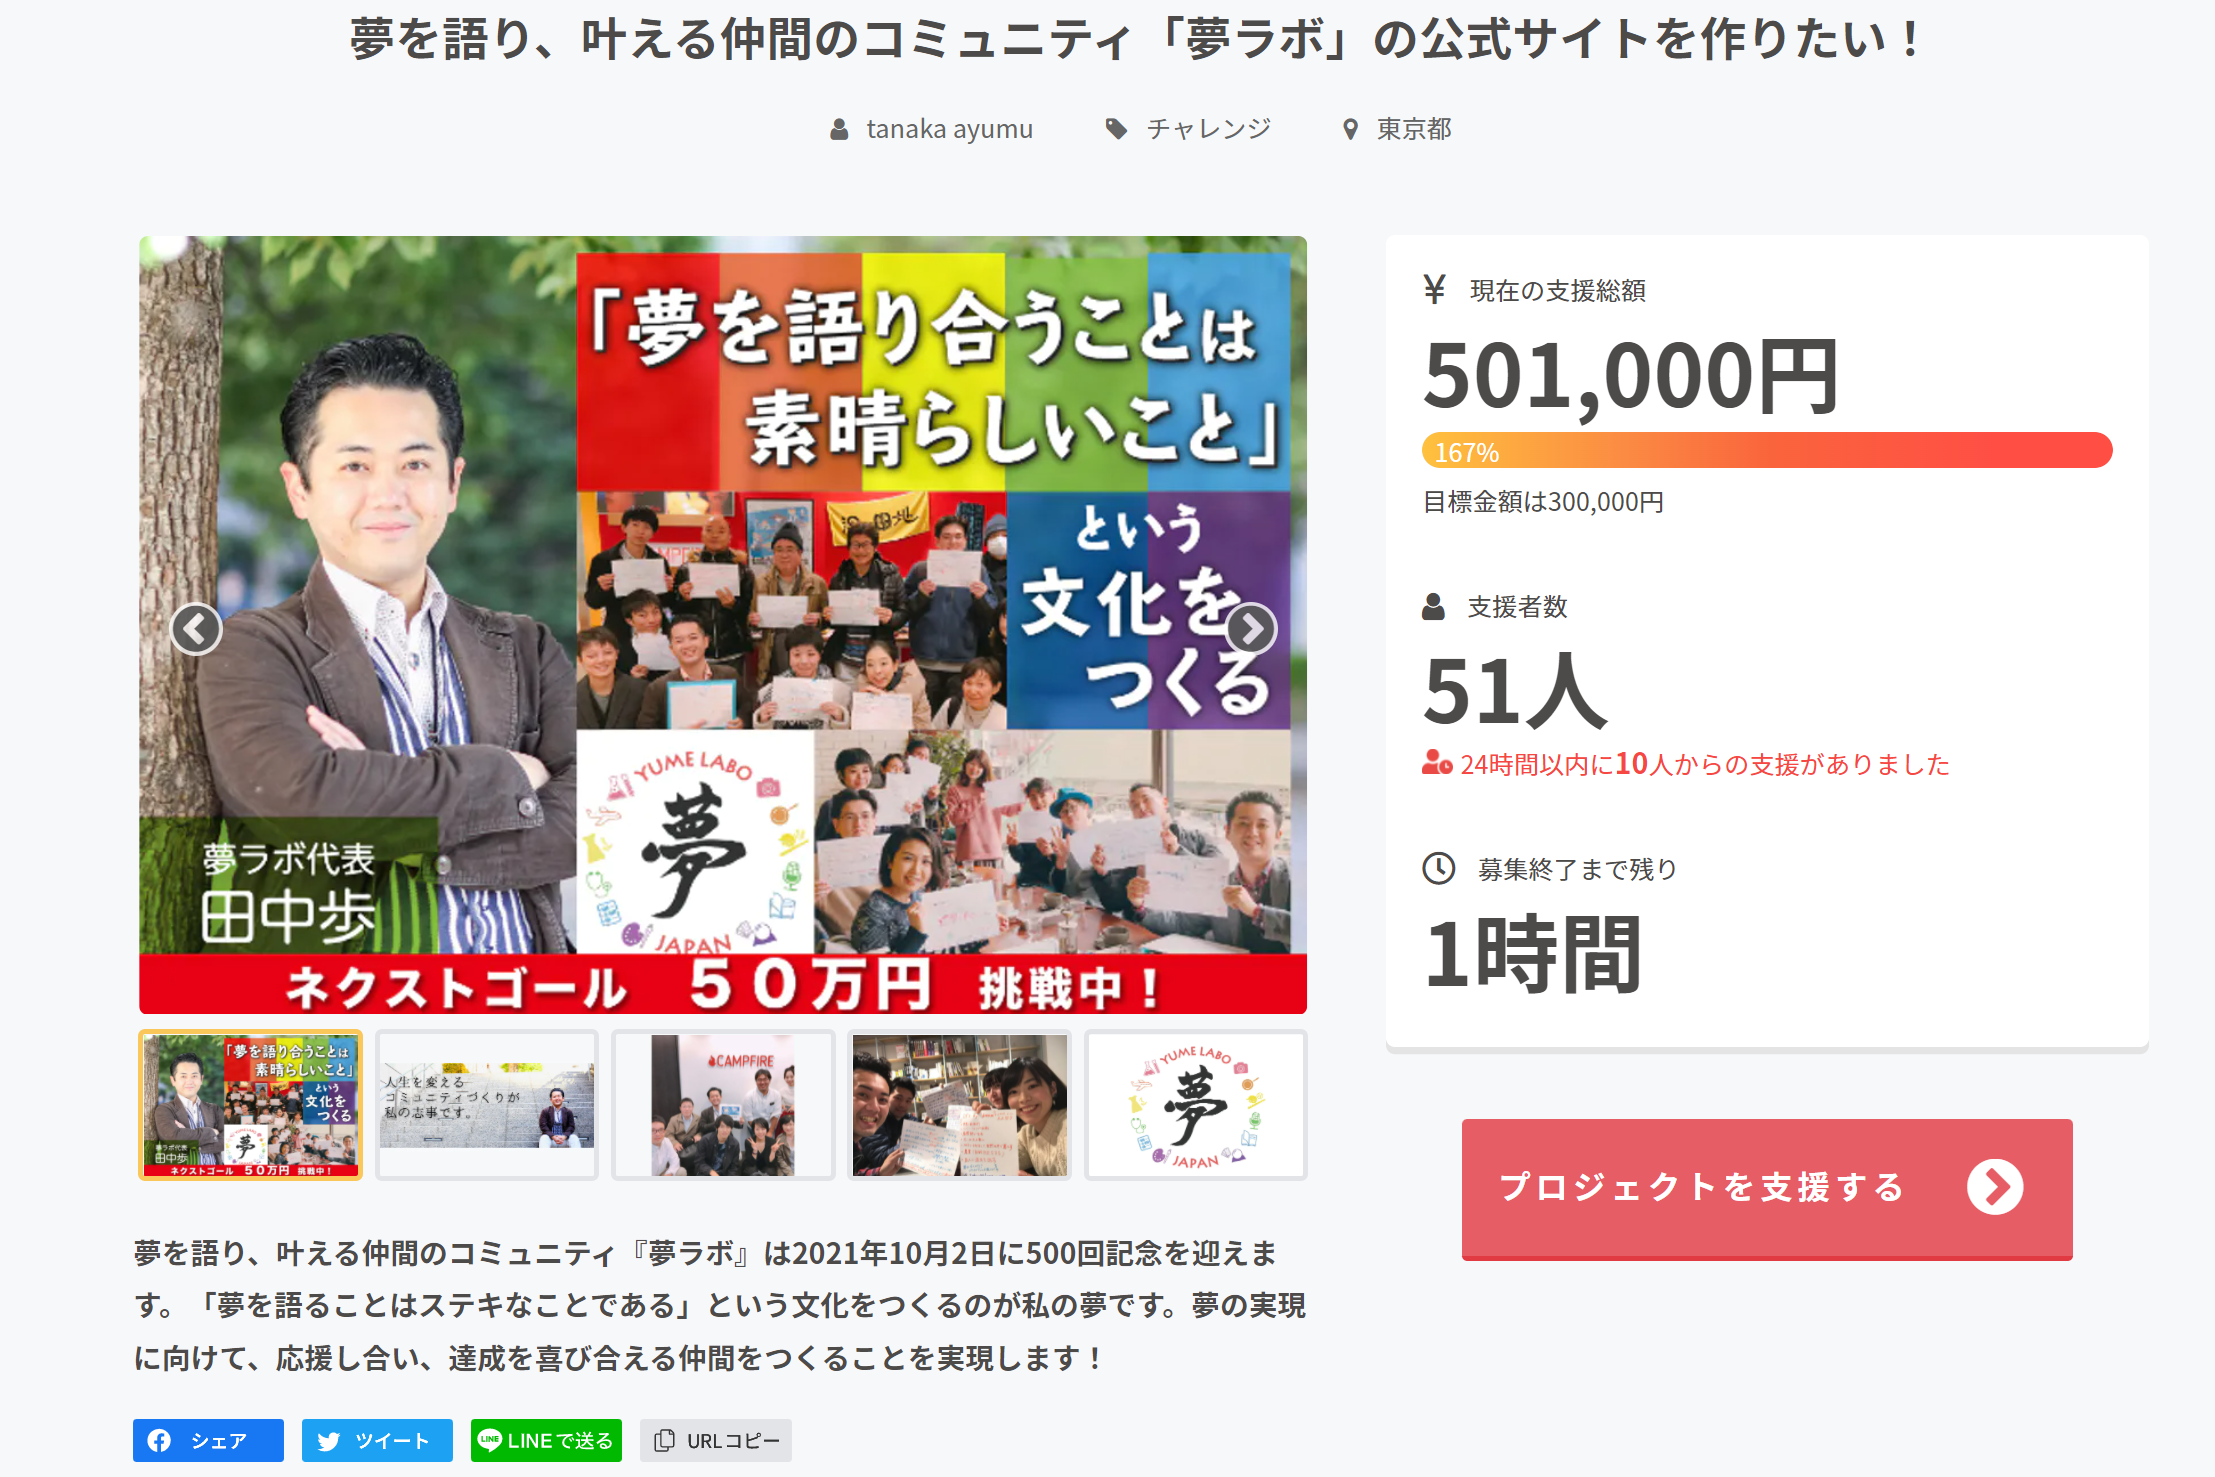The height and width of the screenshot is (1477, 2215).
Task: Select the CAMPFIRE group photo thumbnail
Action: [x=723, y=1105]
